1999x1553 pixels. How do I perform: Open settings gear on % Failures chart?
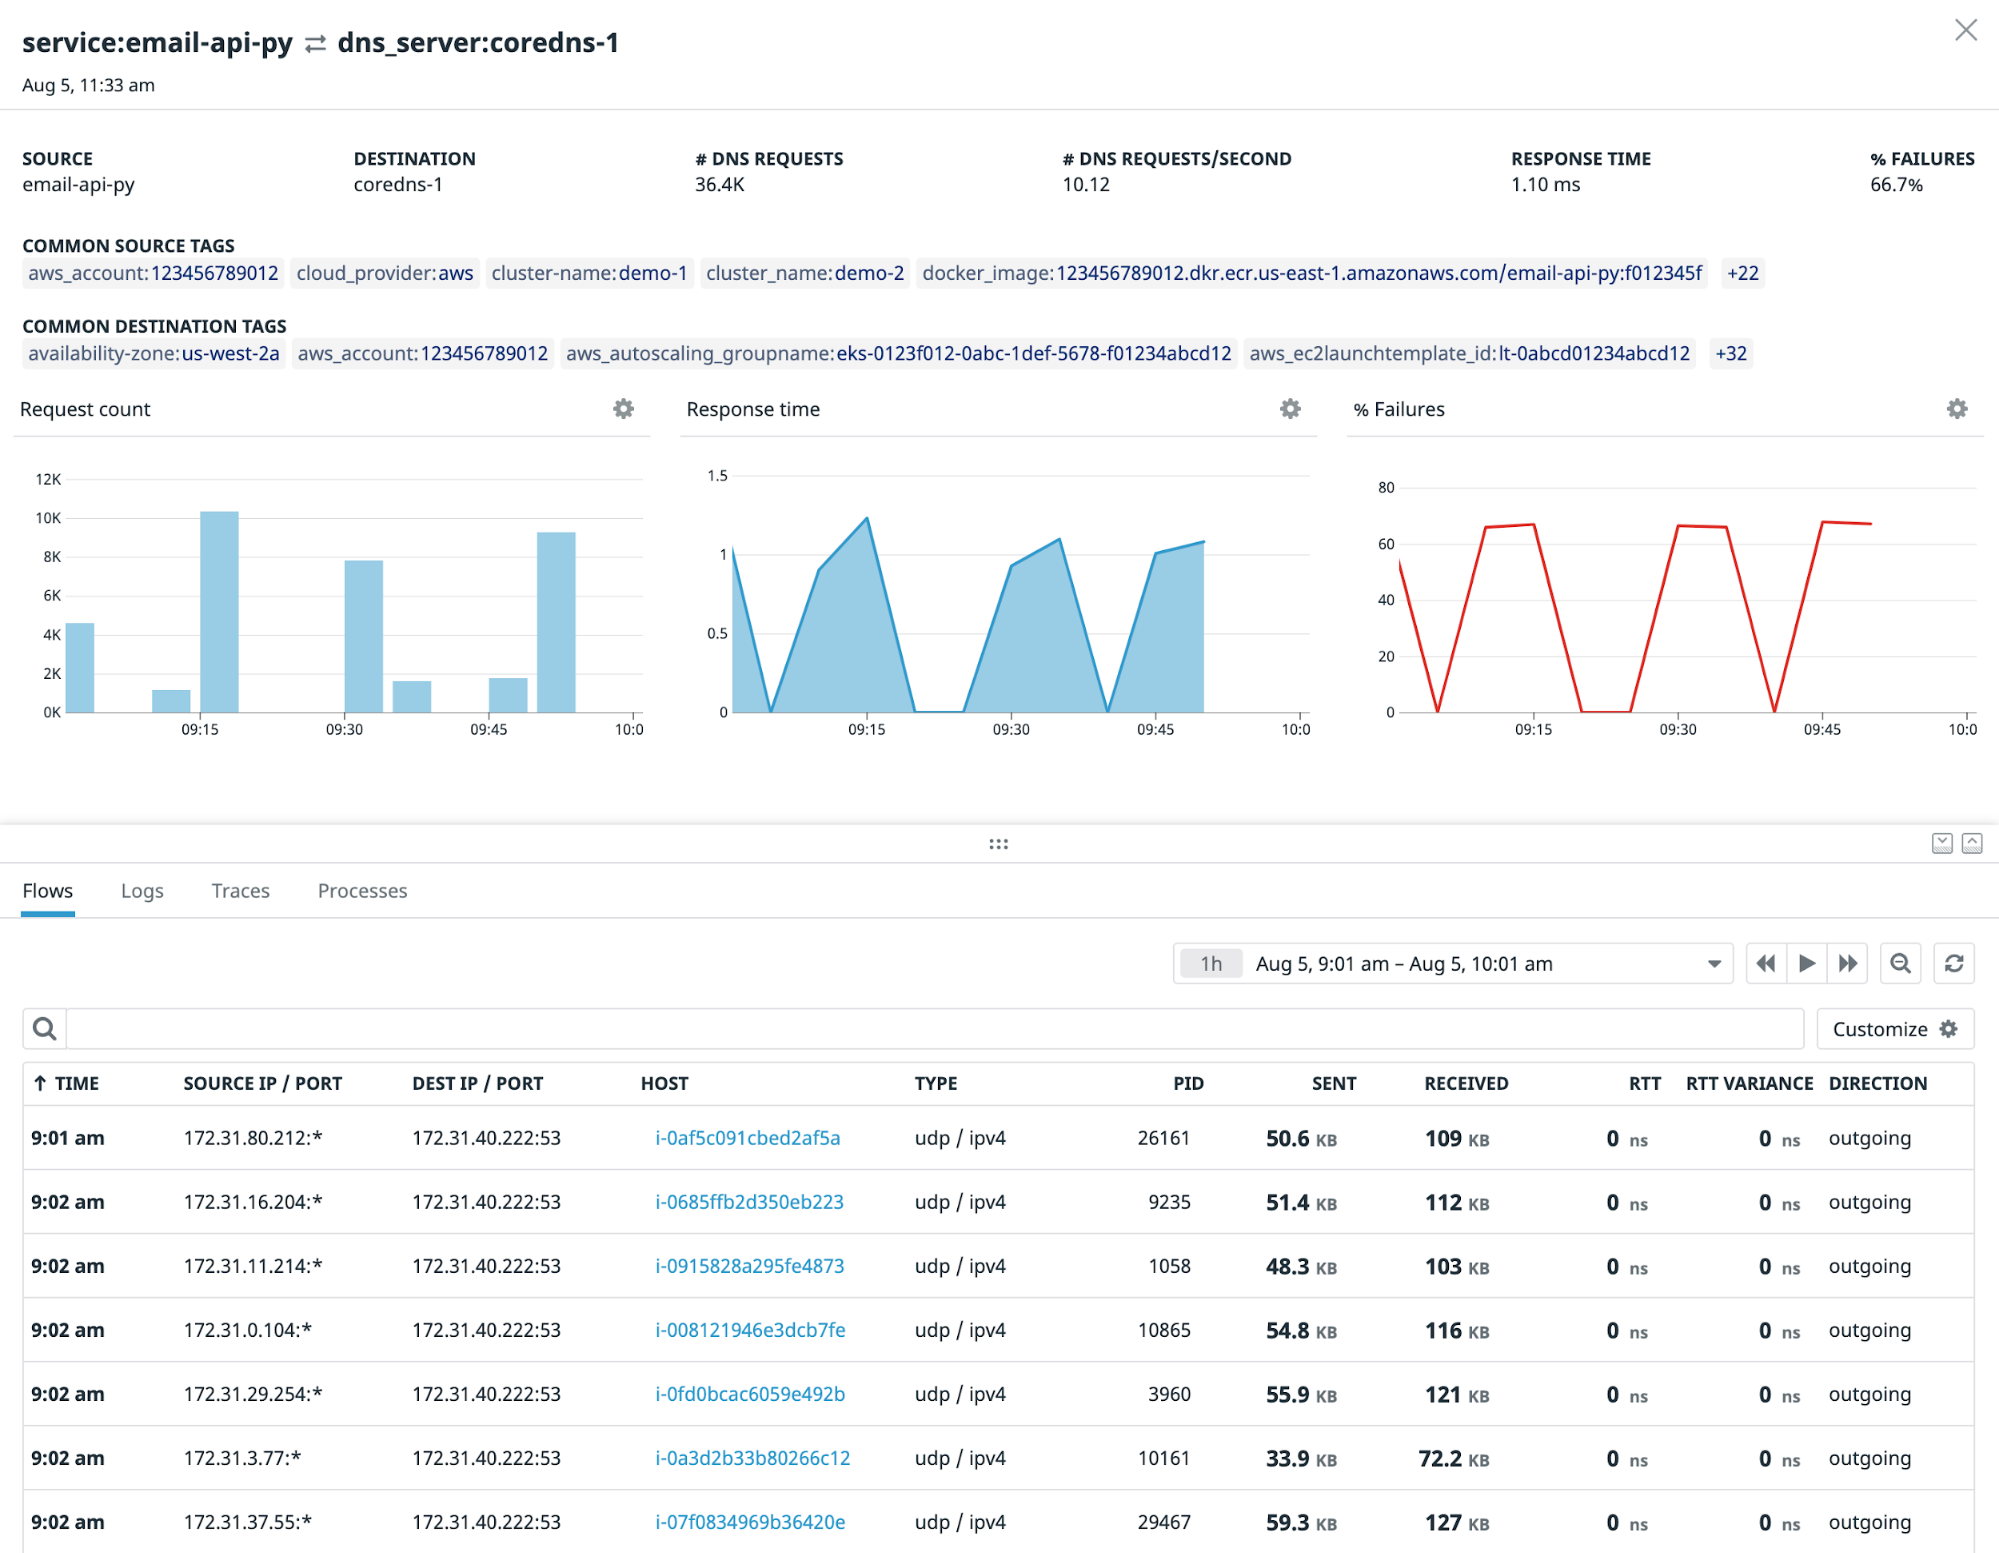1957,409
